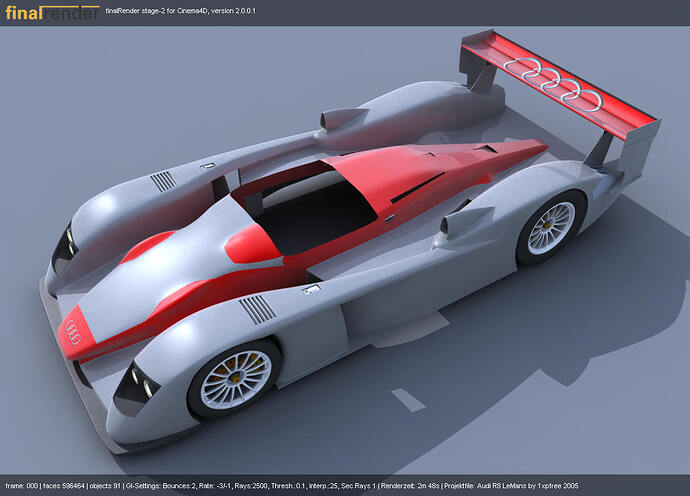The width and height of the screenshot is (690, 496).
Task: Click the status bar entry "Rate: -3/-1"
Action: coord(214,486)
